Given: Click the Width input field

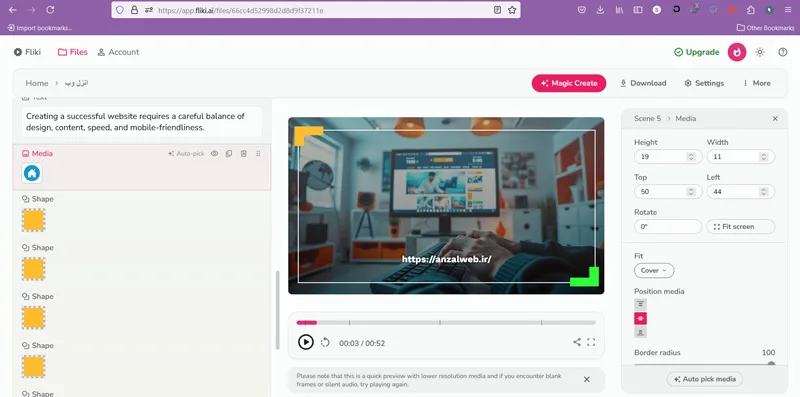Looking at the screenshot, I should pyautogui.click(x=740, y=157).
